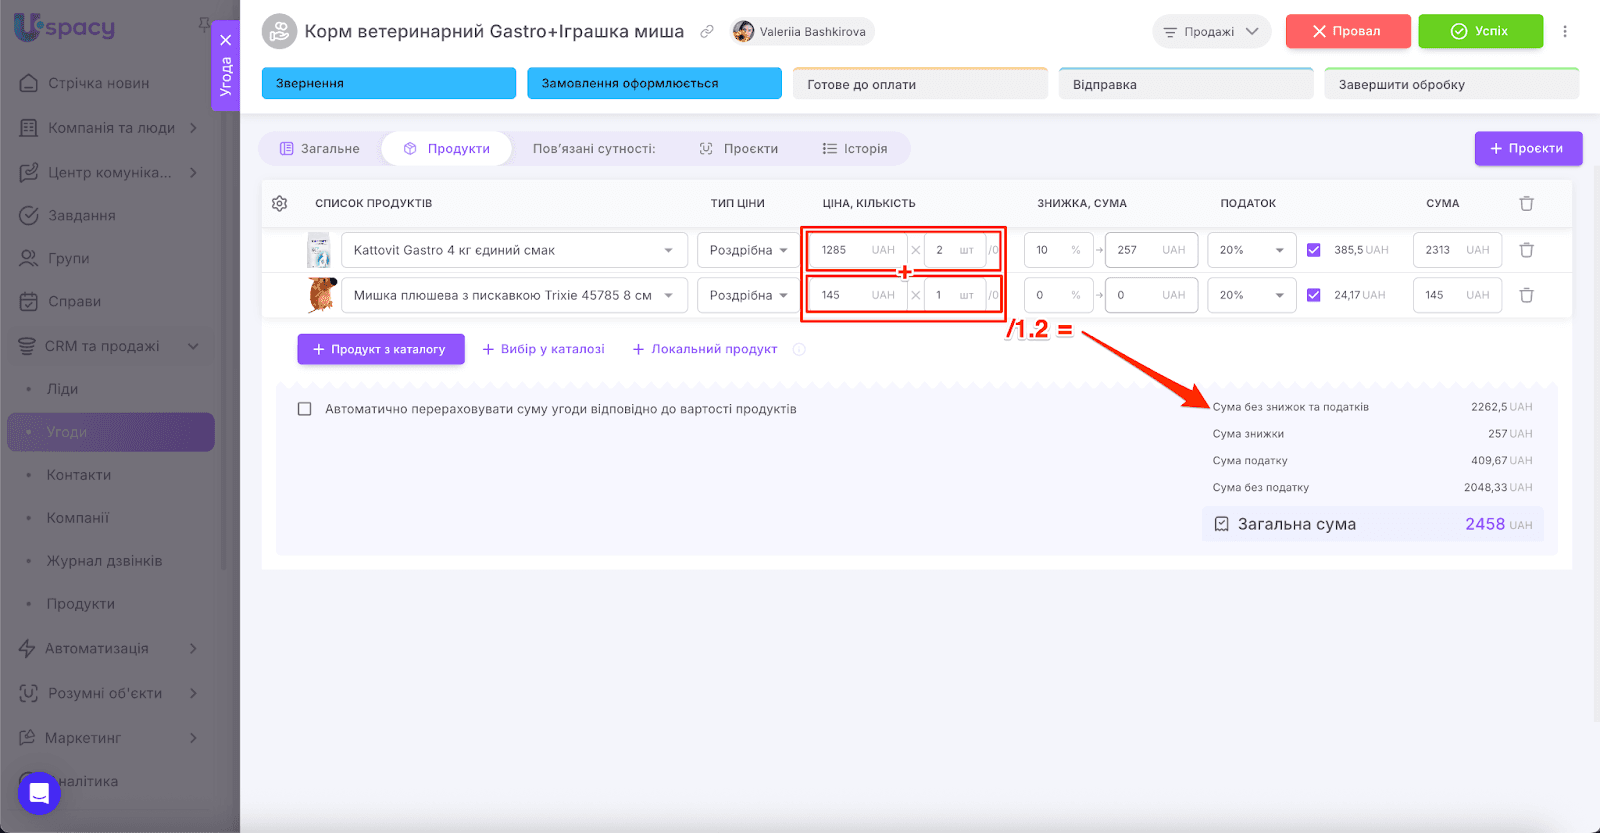This screenshot has width=1600, height=833.
Task: Copy deal link icon next to title
Action: tap(707, 32)
